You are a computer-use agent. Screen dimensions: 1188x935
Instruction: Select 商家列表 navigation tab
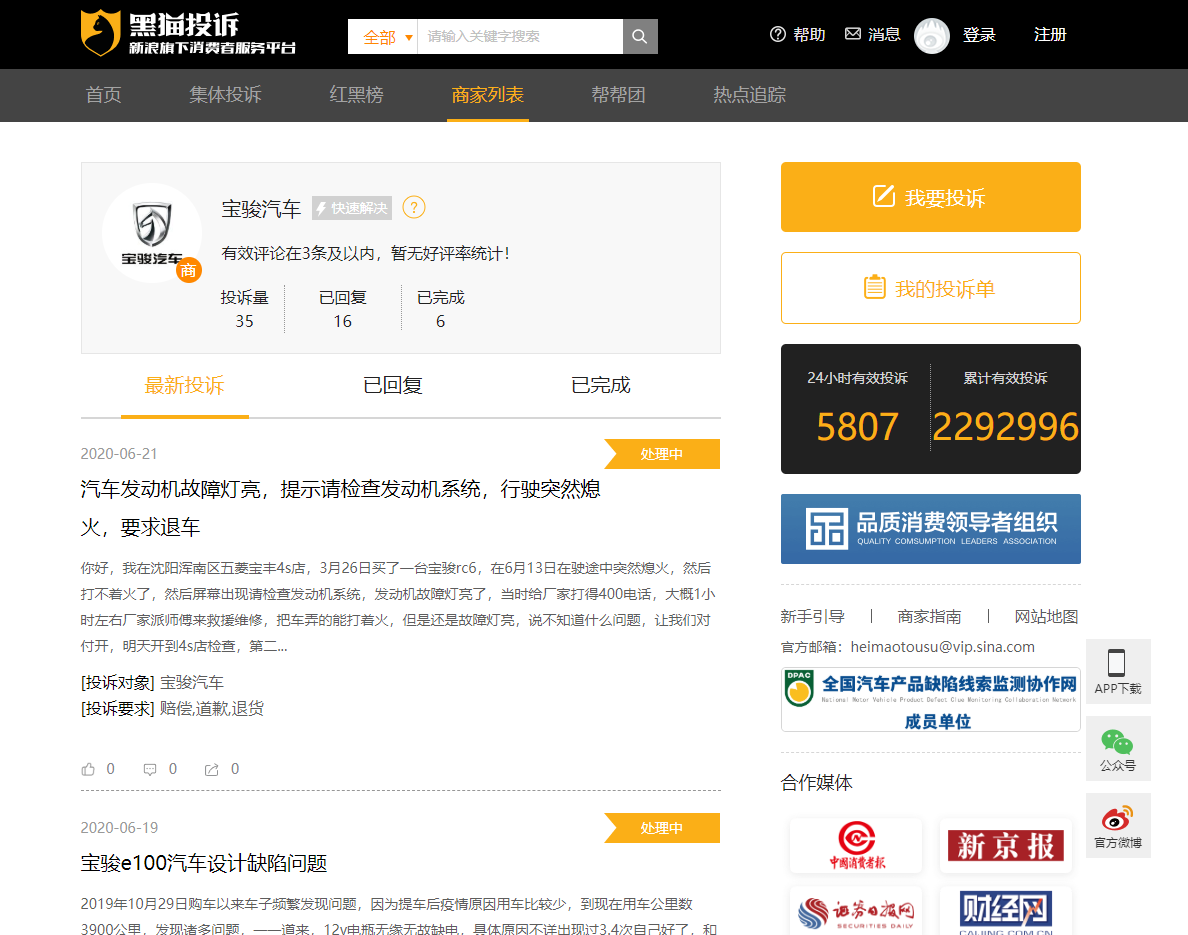coord(487,95)
